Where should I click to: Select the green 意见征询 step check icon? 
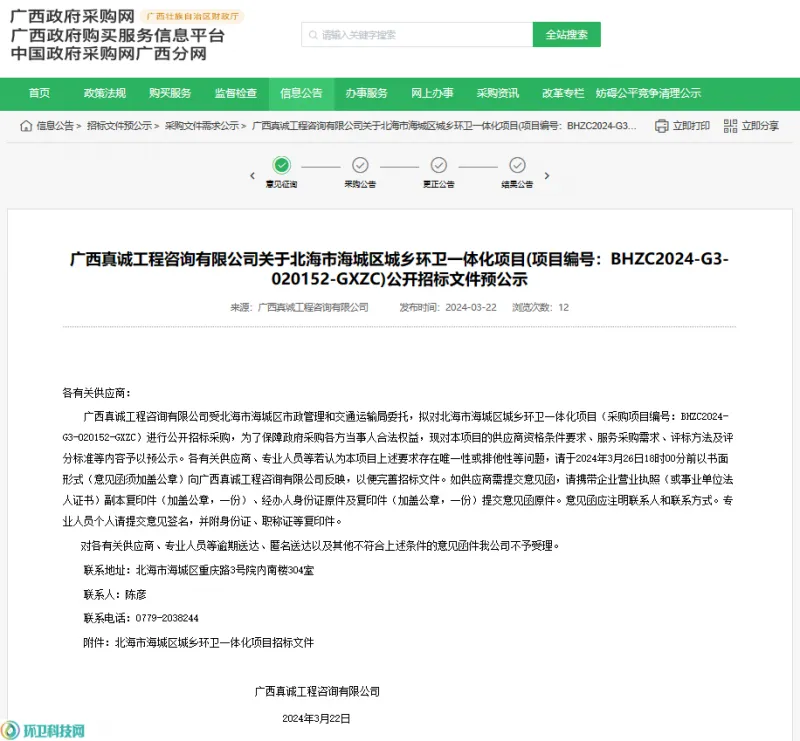point(282,165)
